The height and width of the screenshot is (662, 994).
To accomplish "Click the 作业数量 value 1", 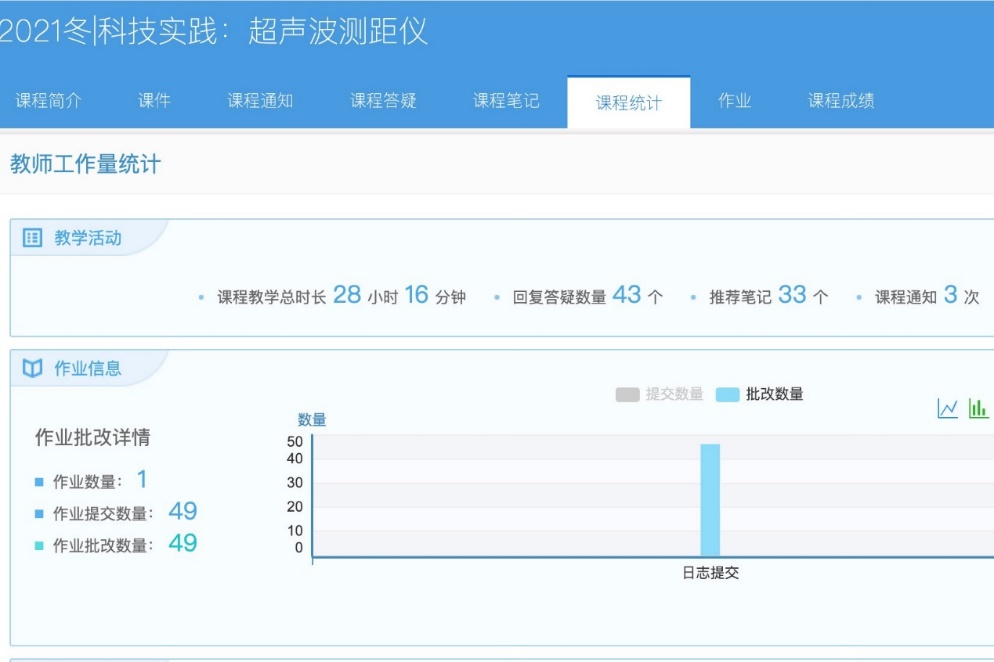I will (x=142, y=480).
